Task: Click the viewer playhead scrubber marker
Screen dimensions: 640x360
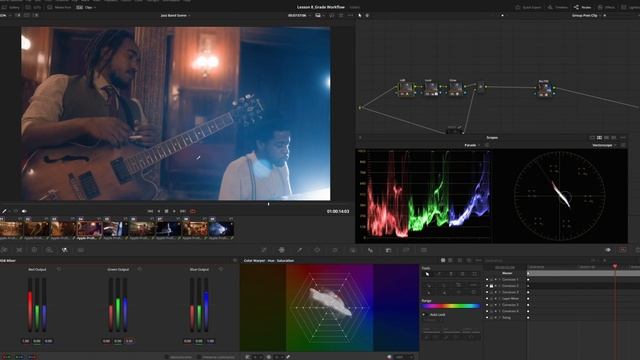Action: pyautogui.click(x=268, y=204)
